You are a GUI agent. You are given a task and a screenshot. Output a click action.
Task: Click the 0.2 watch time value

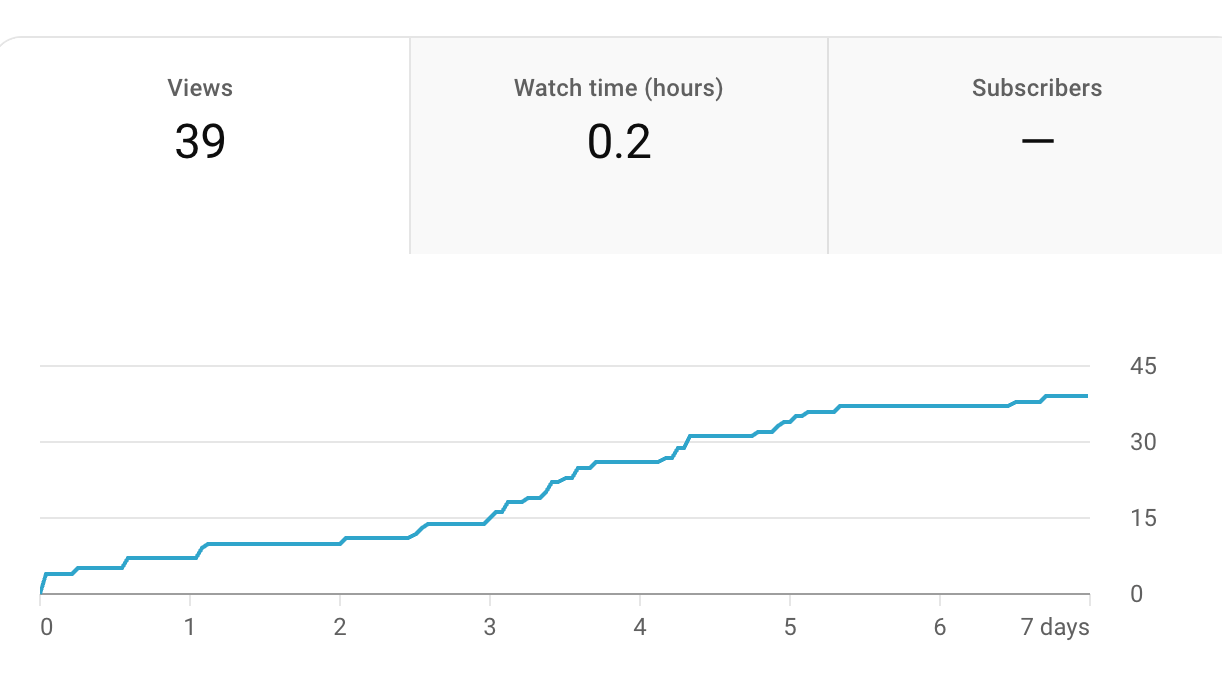pos(619,141)
